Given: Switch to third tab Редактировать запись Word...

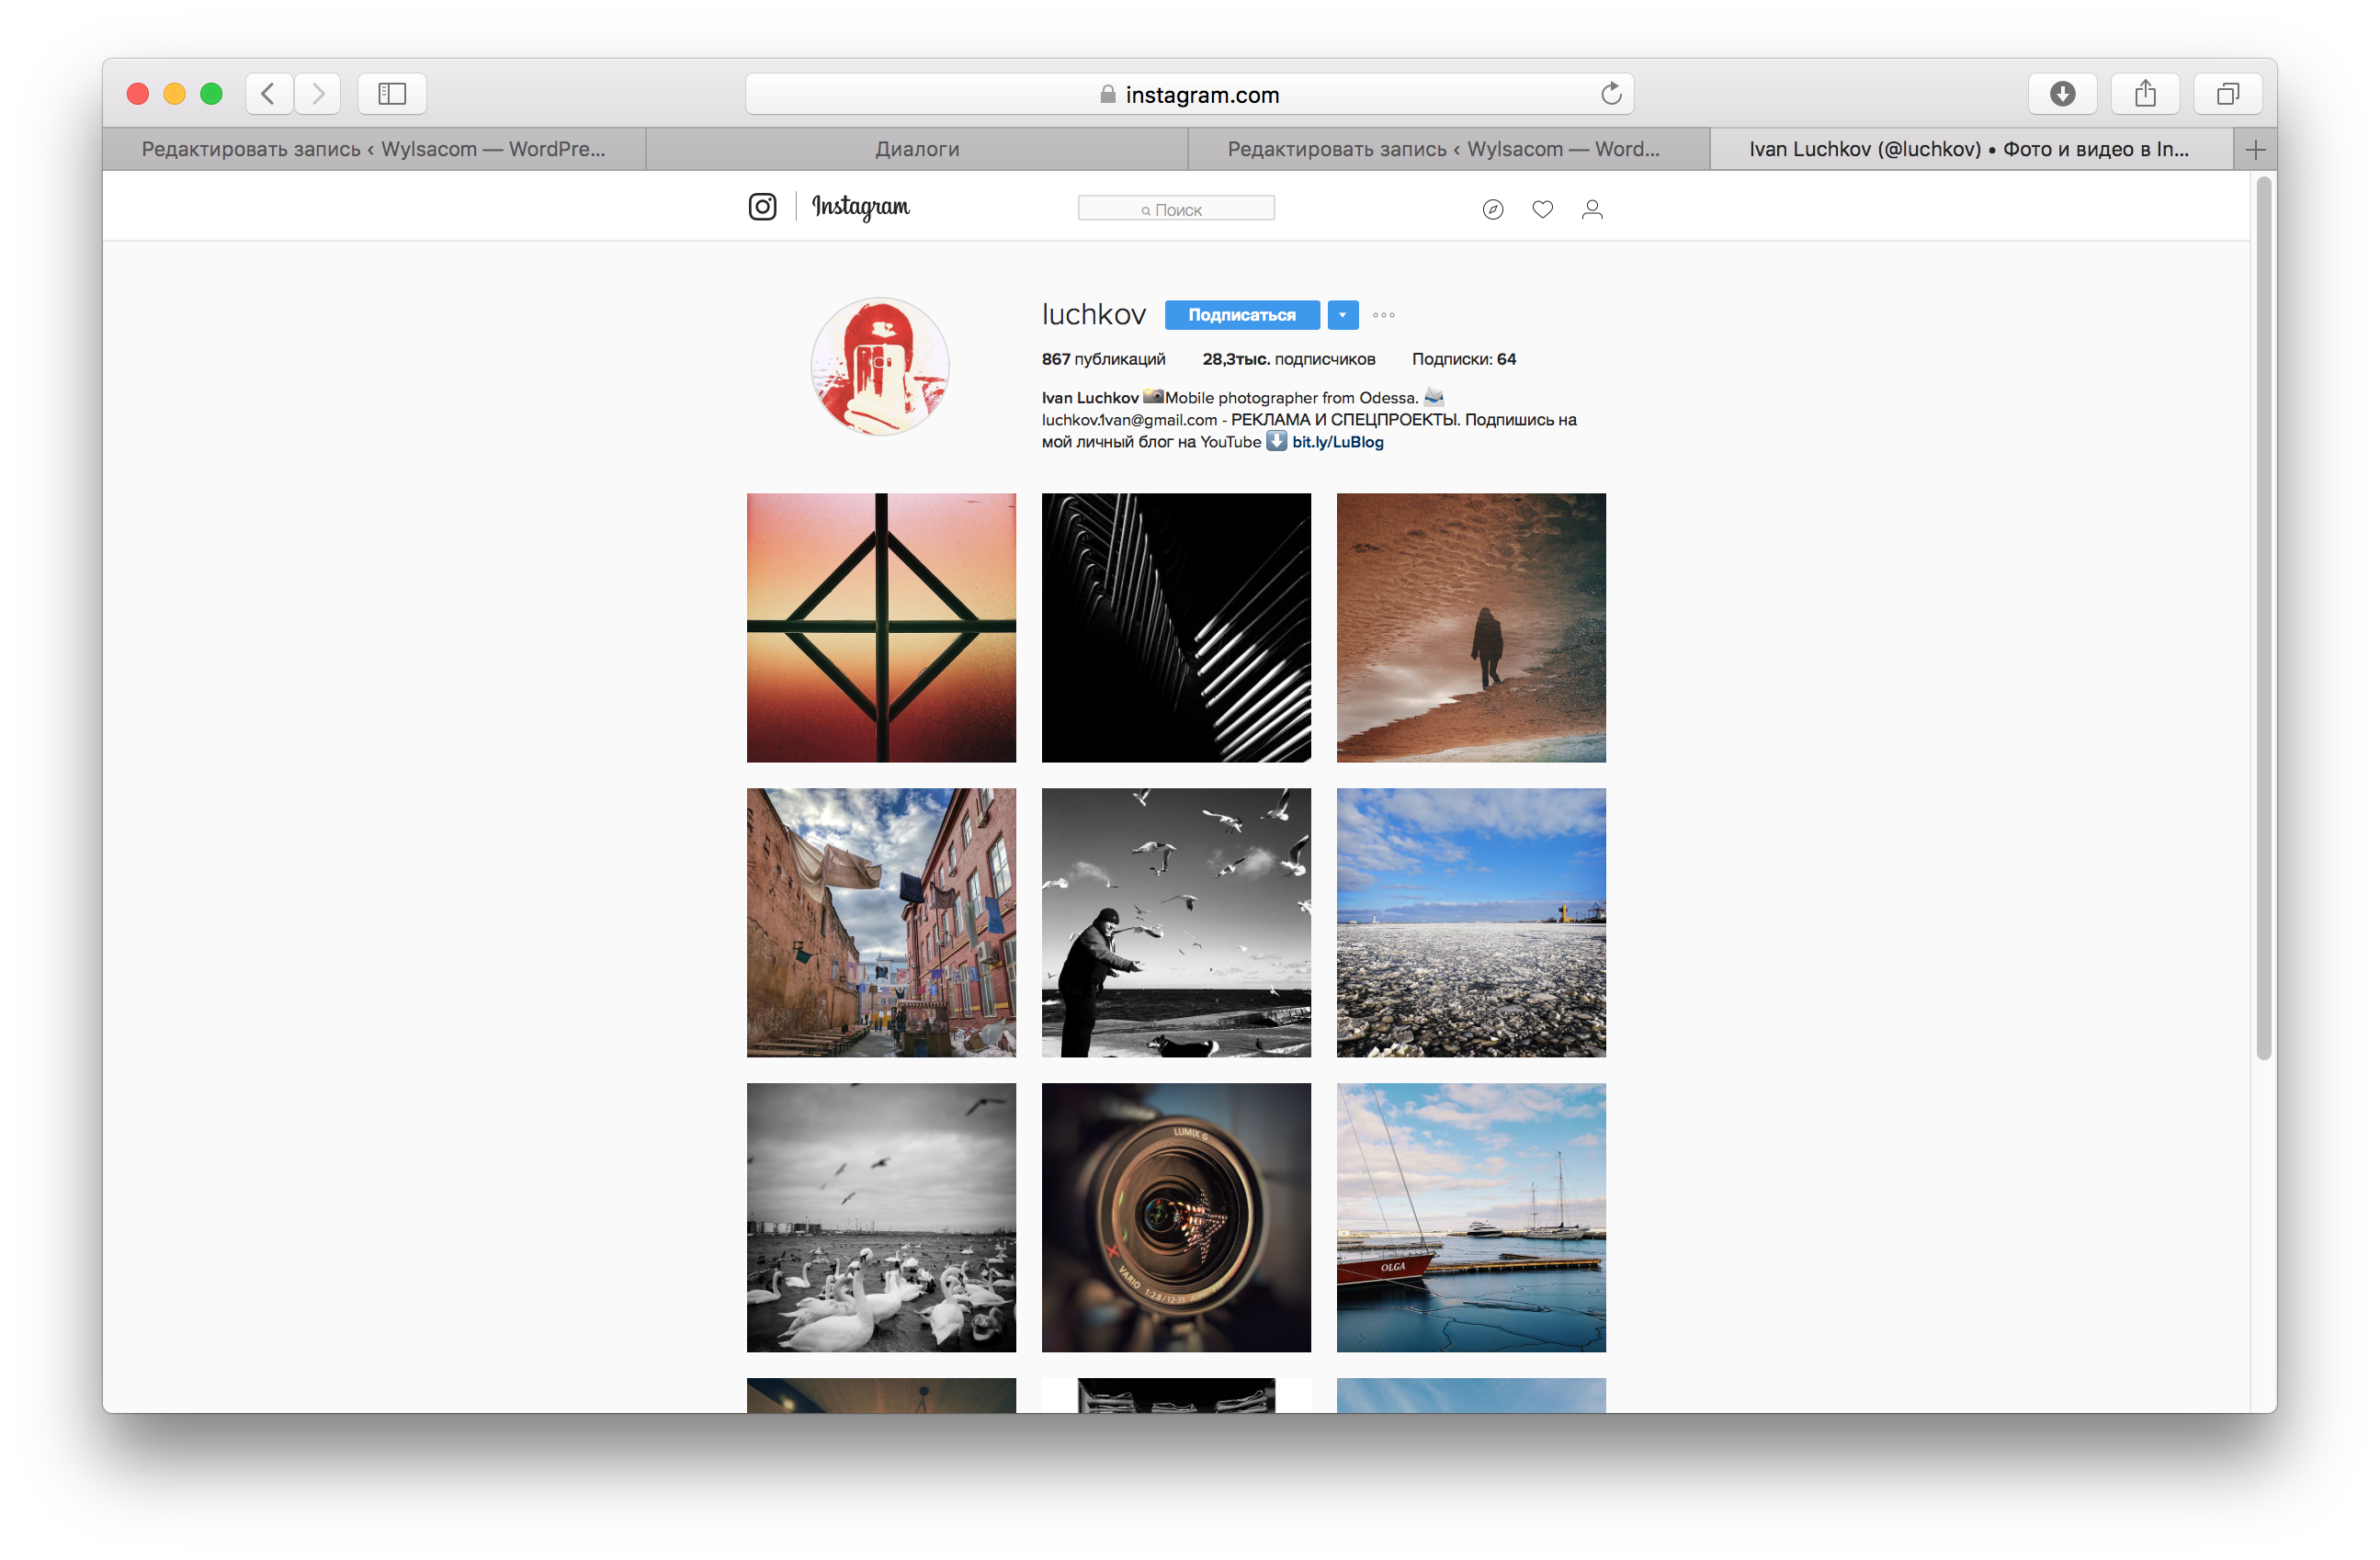Looking at the screenshot, I should point(1449,150).
